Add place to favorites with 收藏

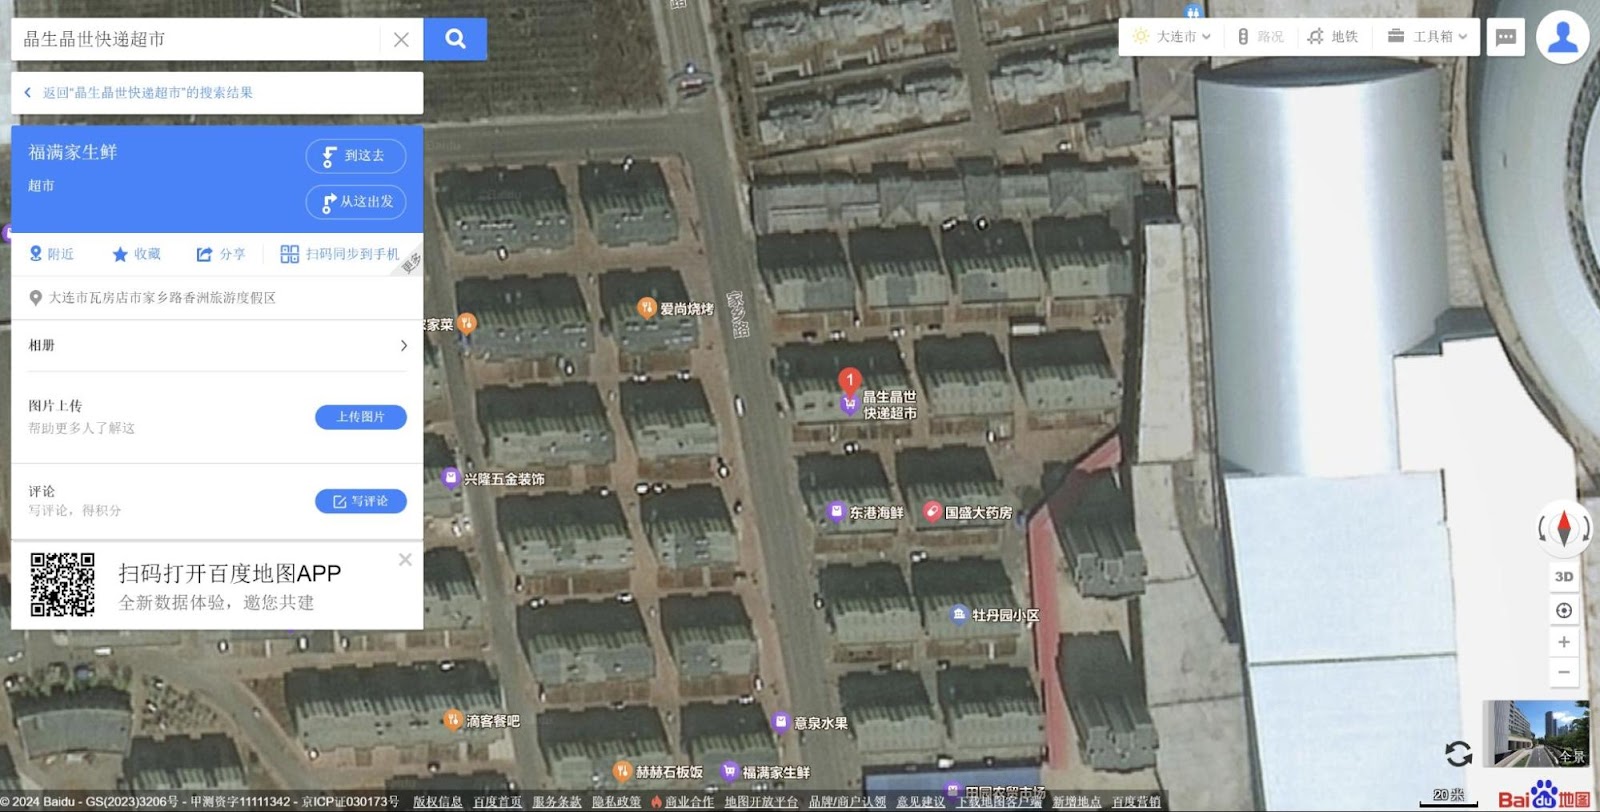(137, 254)
